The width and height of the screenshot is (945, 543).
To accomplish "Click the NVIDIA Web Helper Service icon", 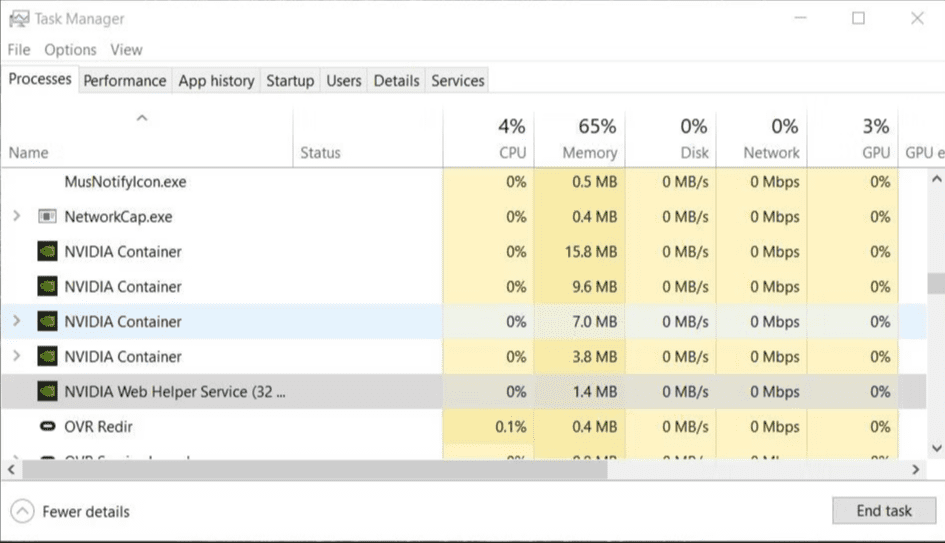I will point(47,392).
